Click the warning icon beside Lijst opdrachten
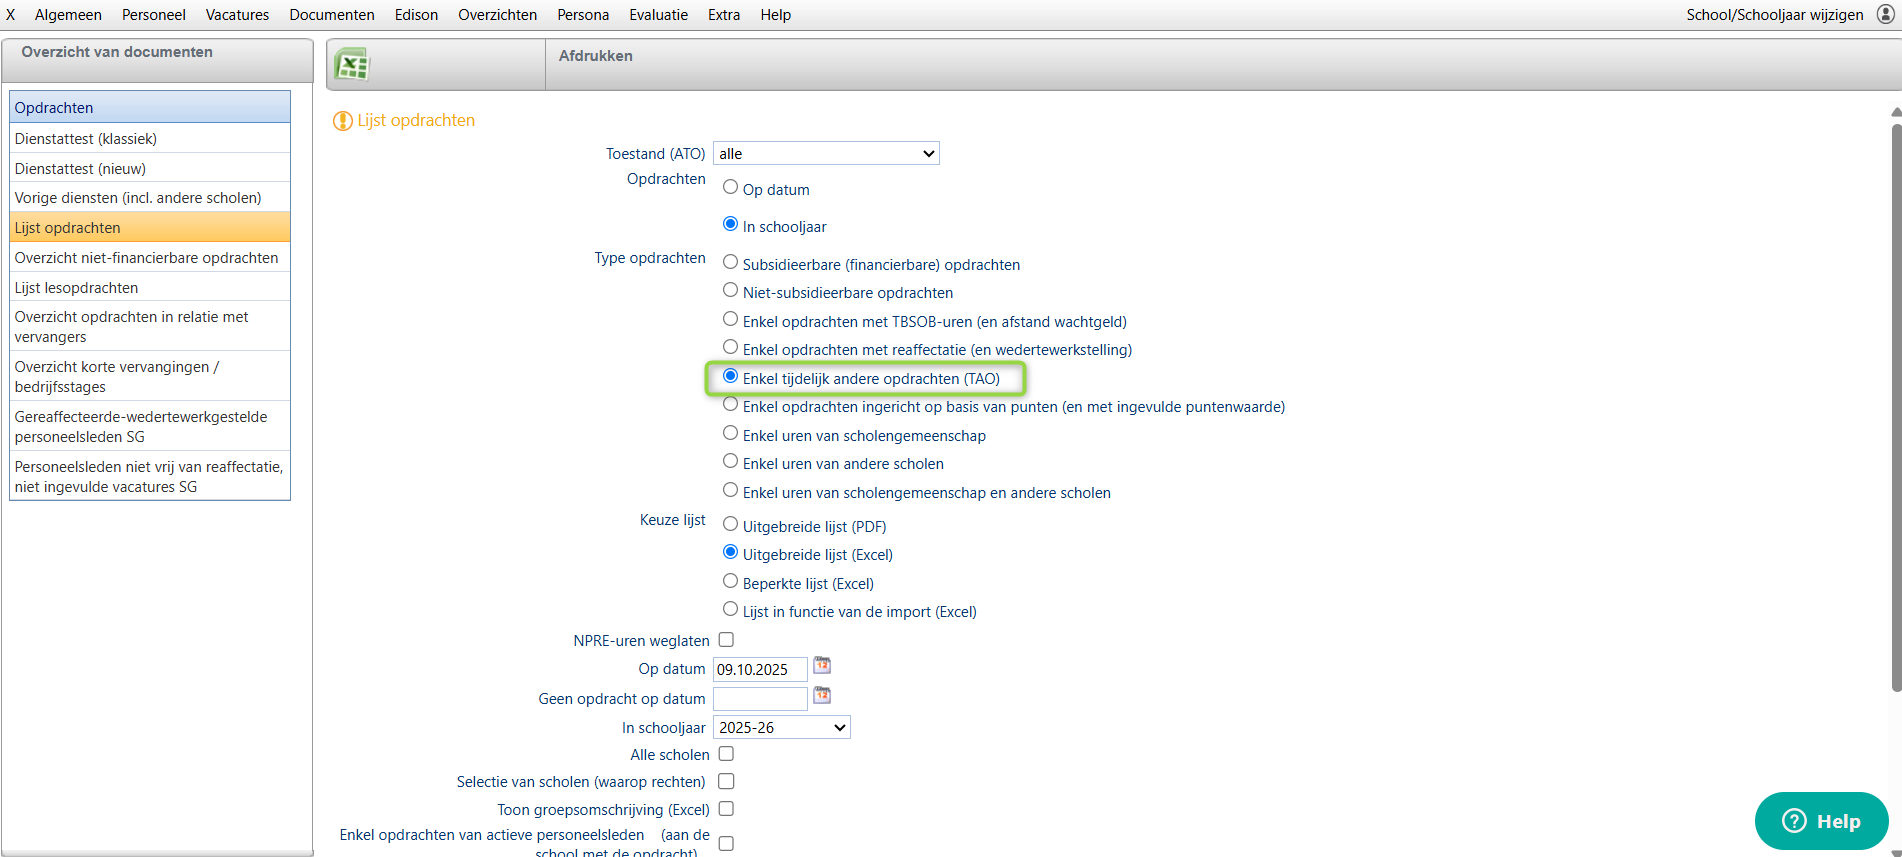 tap(342, 121)
